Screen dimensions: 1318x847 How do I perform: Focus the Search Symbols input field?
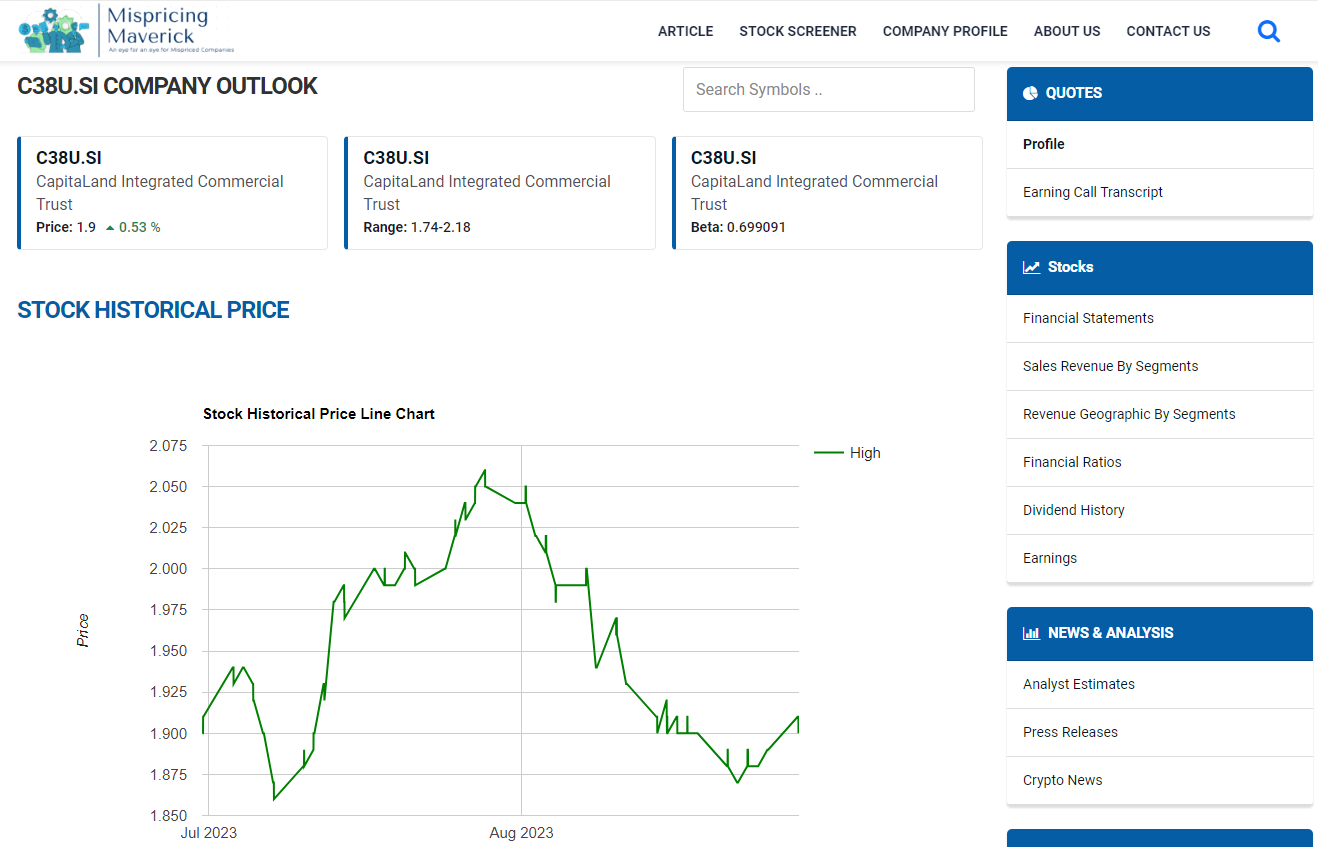pyautogui.click(x=829, y=89)
